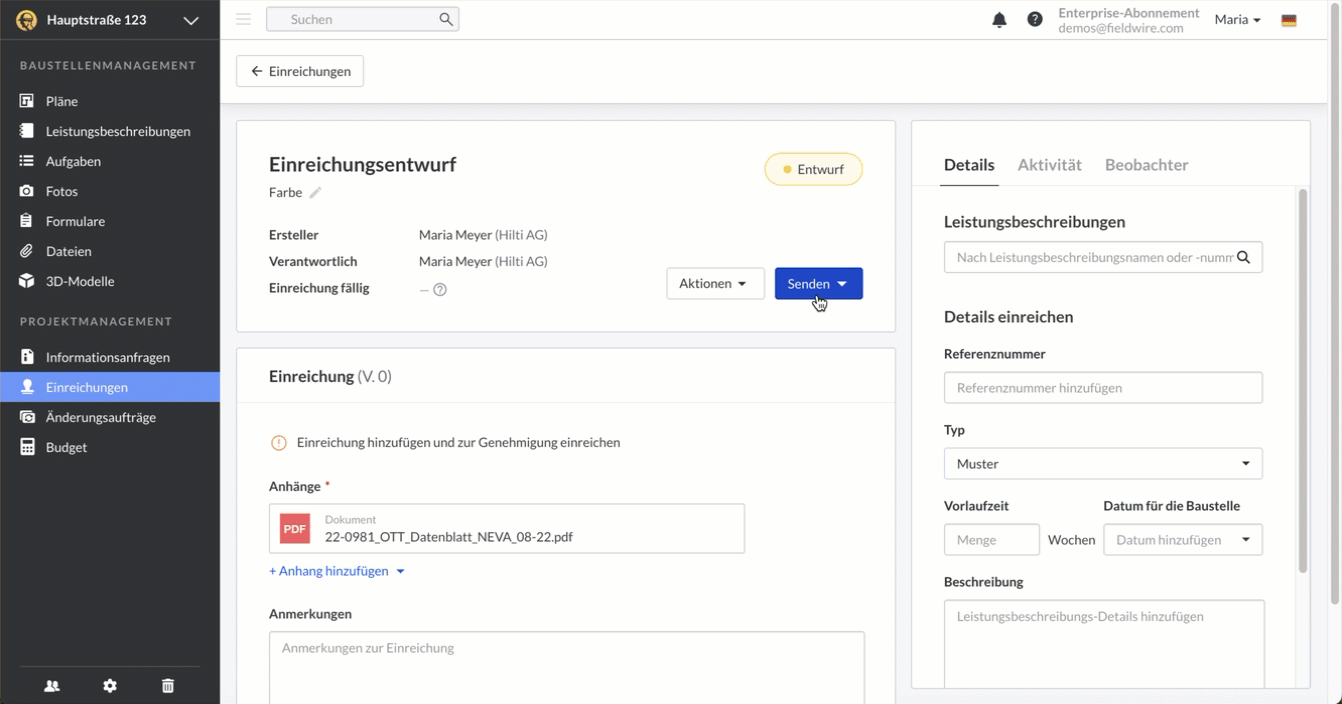Click the Referenznummer input field

pyautogui.click(x=1102, y=388)
